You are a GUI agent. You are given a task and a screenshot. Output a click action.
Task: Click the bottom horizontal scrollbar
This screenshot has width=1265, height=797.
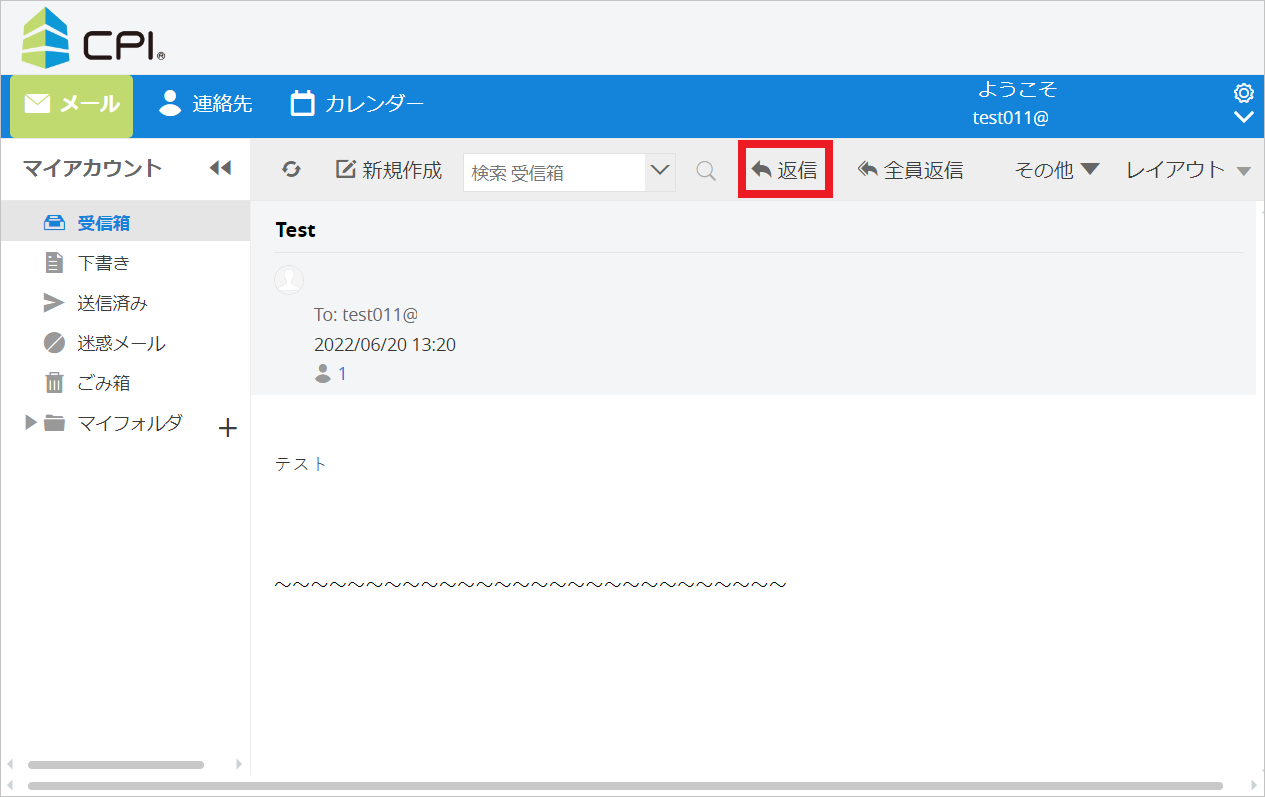625,786
